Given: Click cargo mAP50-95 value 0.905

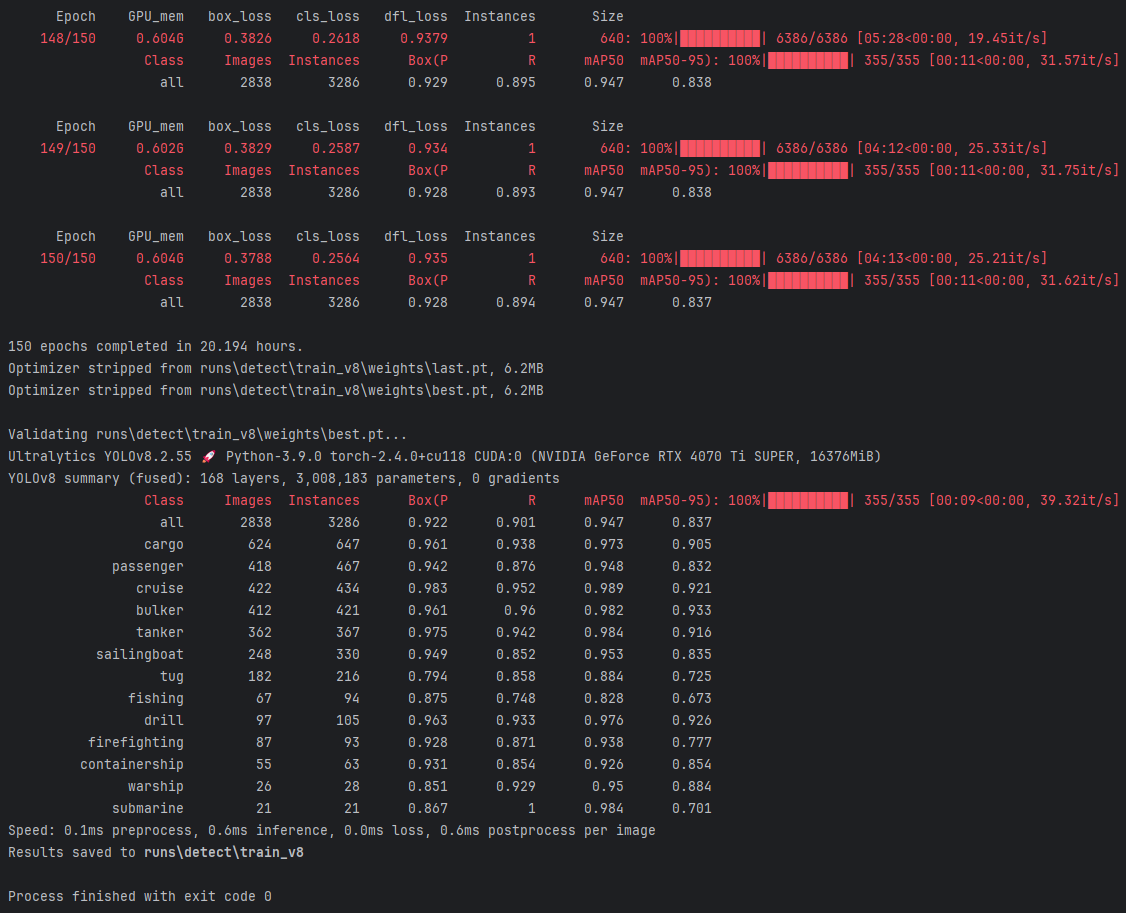Looking at the screenshot, I should [692, 544].
